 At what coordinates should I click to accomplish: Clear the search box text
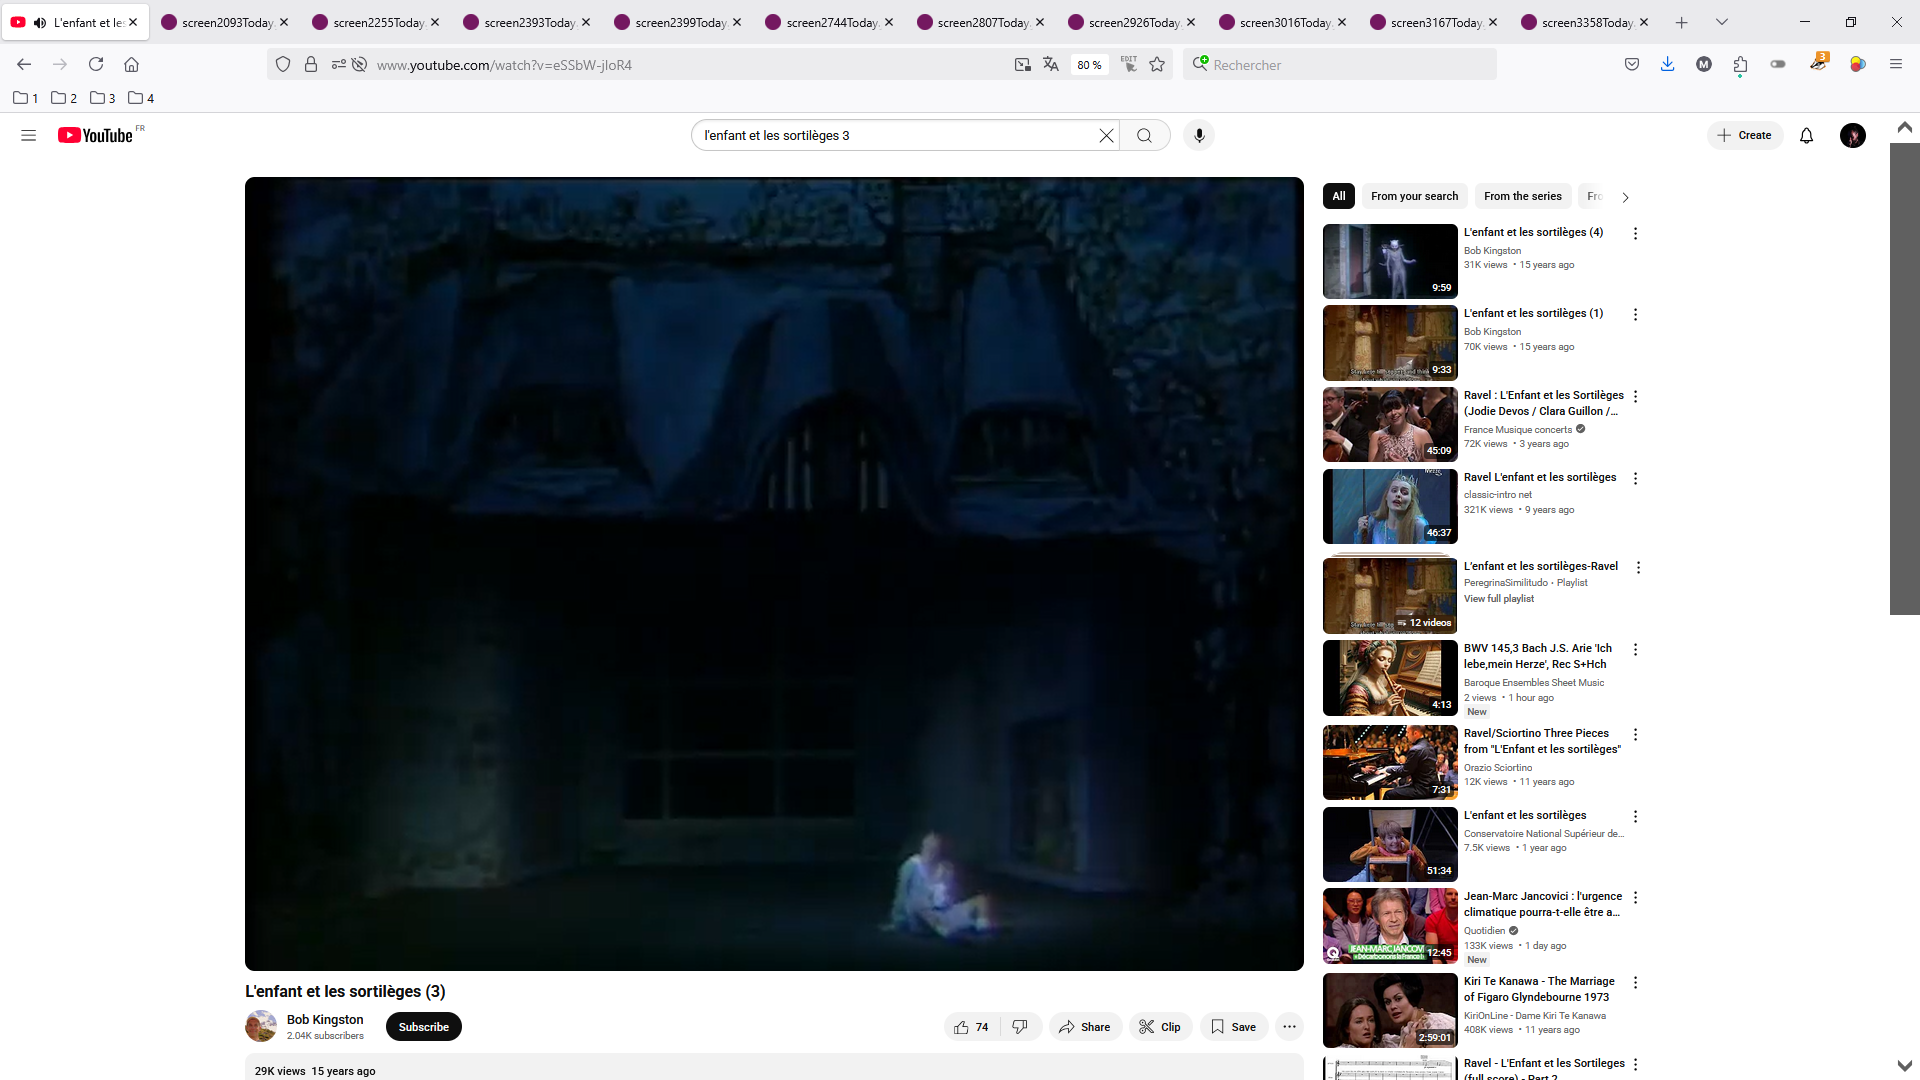[1106, 135]
